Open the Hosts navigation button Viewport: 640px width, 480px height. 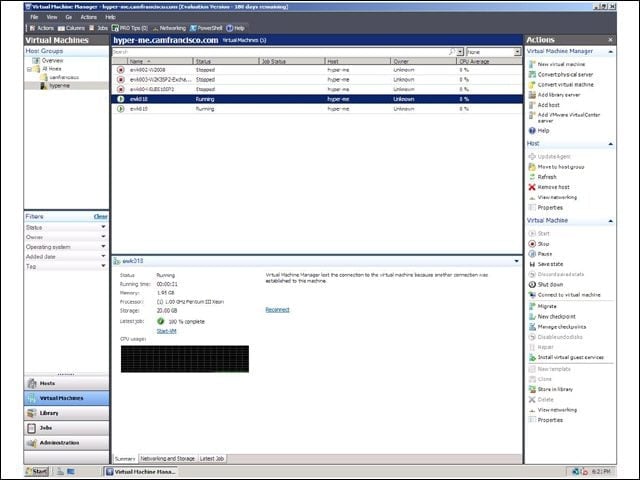[67, 383]
